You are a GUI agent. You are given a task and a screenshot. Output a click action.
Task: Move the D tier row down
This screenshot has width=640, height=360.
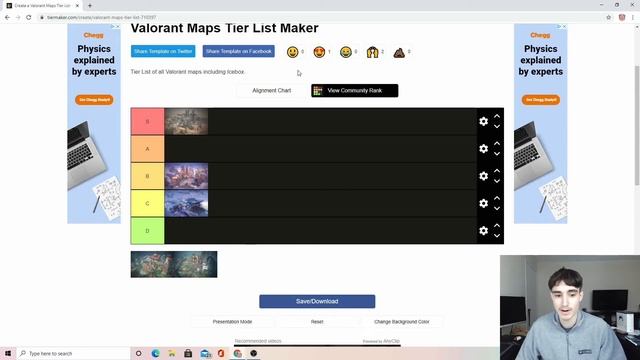click(x=497, y=236)
